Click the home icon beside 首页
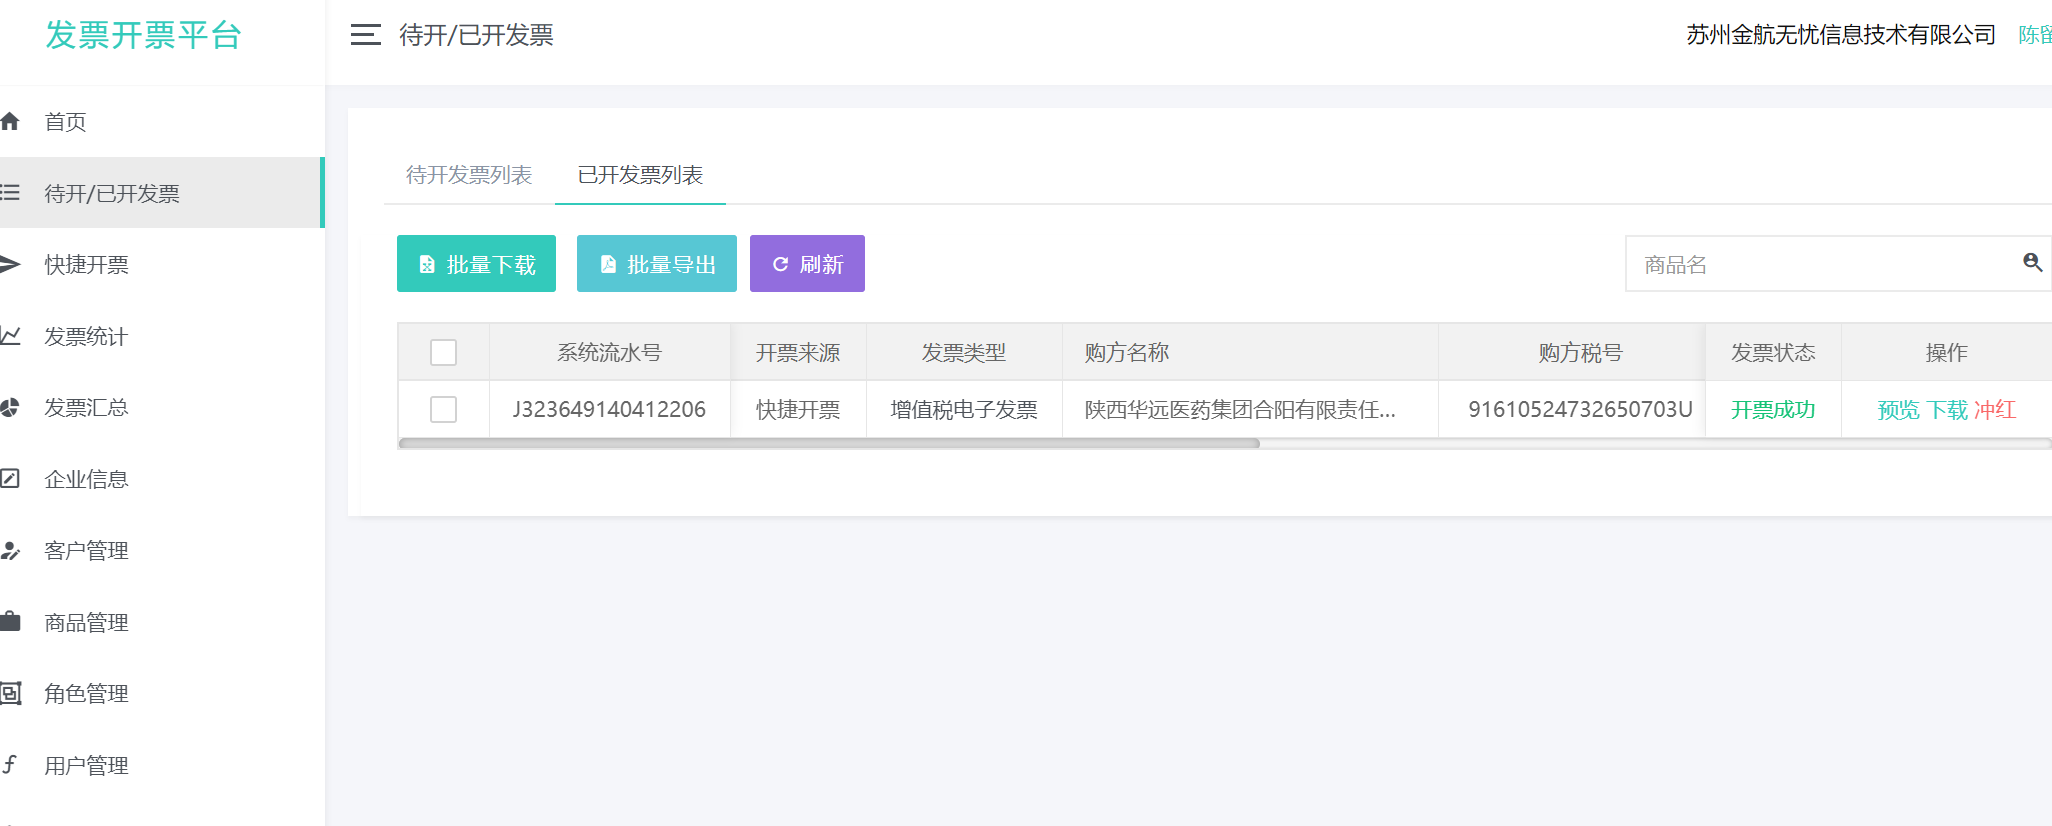2052x826 pixels. tap(11, 122)
